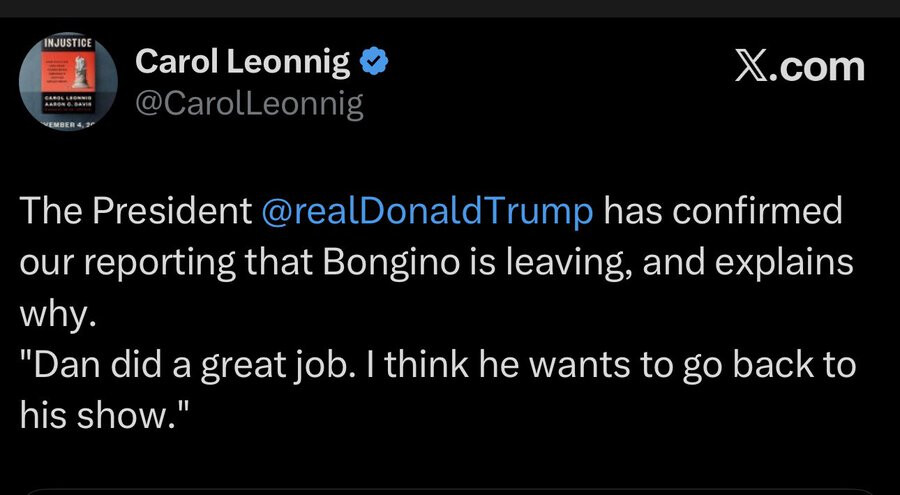
Task: Click "The President" at the tweet start
Action: 135,212
